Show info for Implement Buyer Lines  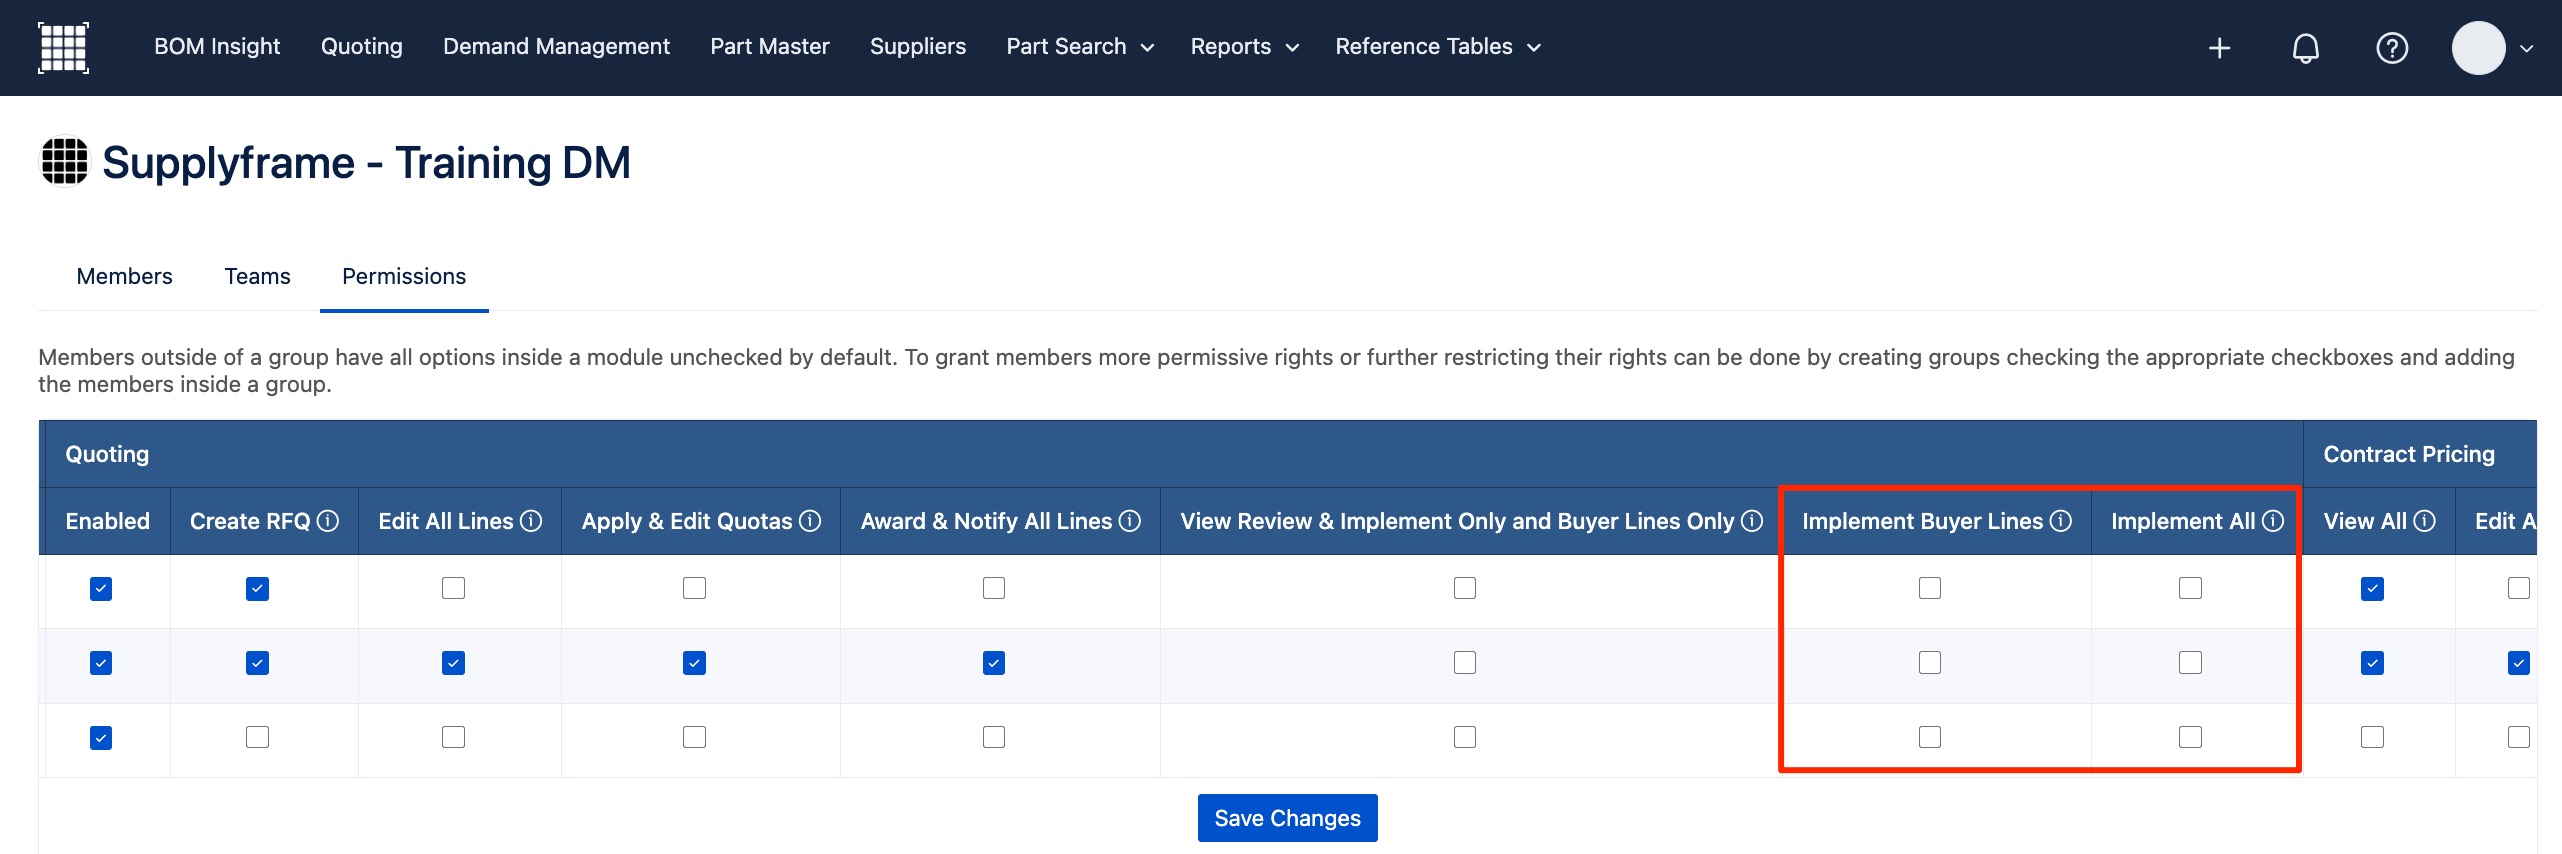(x=2060, y=521)
